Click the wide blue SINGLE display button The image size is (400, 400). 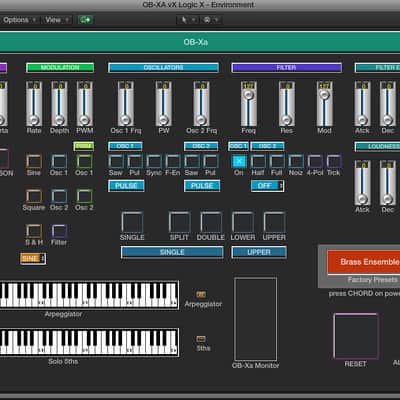172,252
